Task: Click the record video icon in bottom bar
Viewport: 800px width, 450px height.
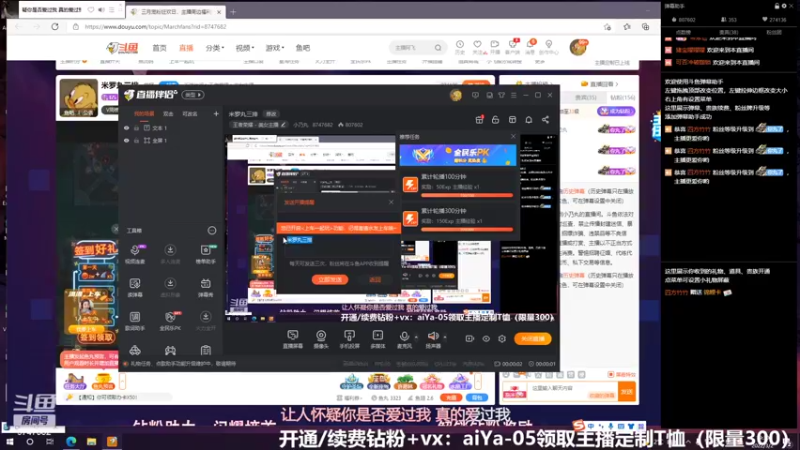Action: 469,338
